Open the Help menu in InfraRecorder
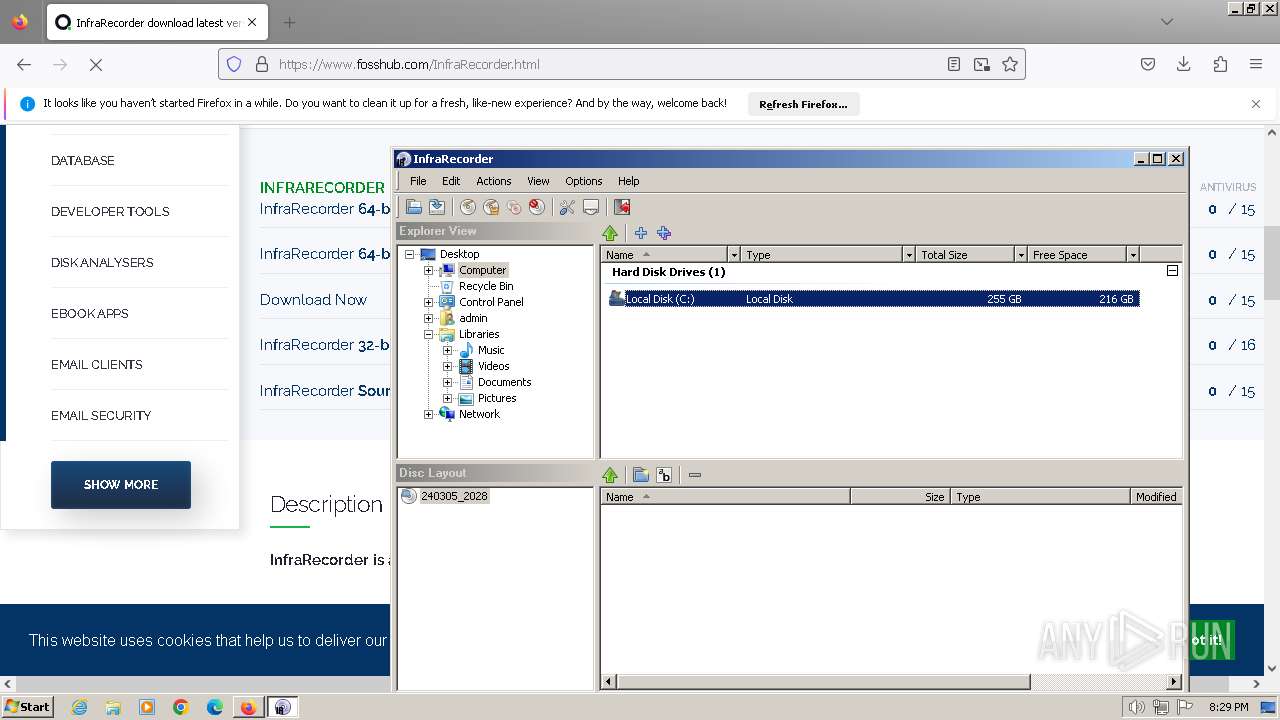 [x=628, y=181]
